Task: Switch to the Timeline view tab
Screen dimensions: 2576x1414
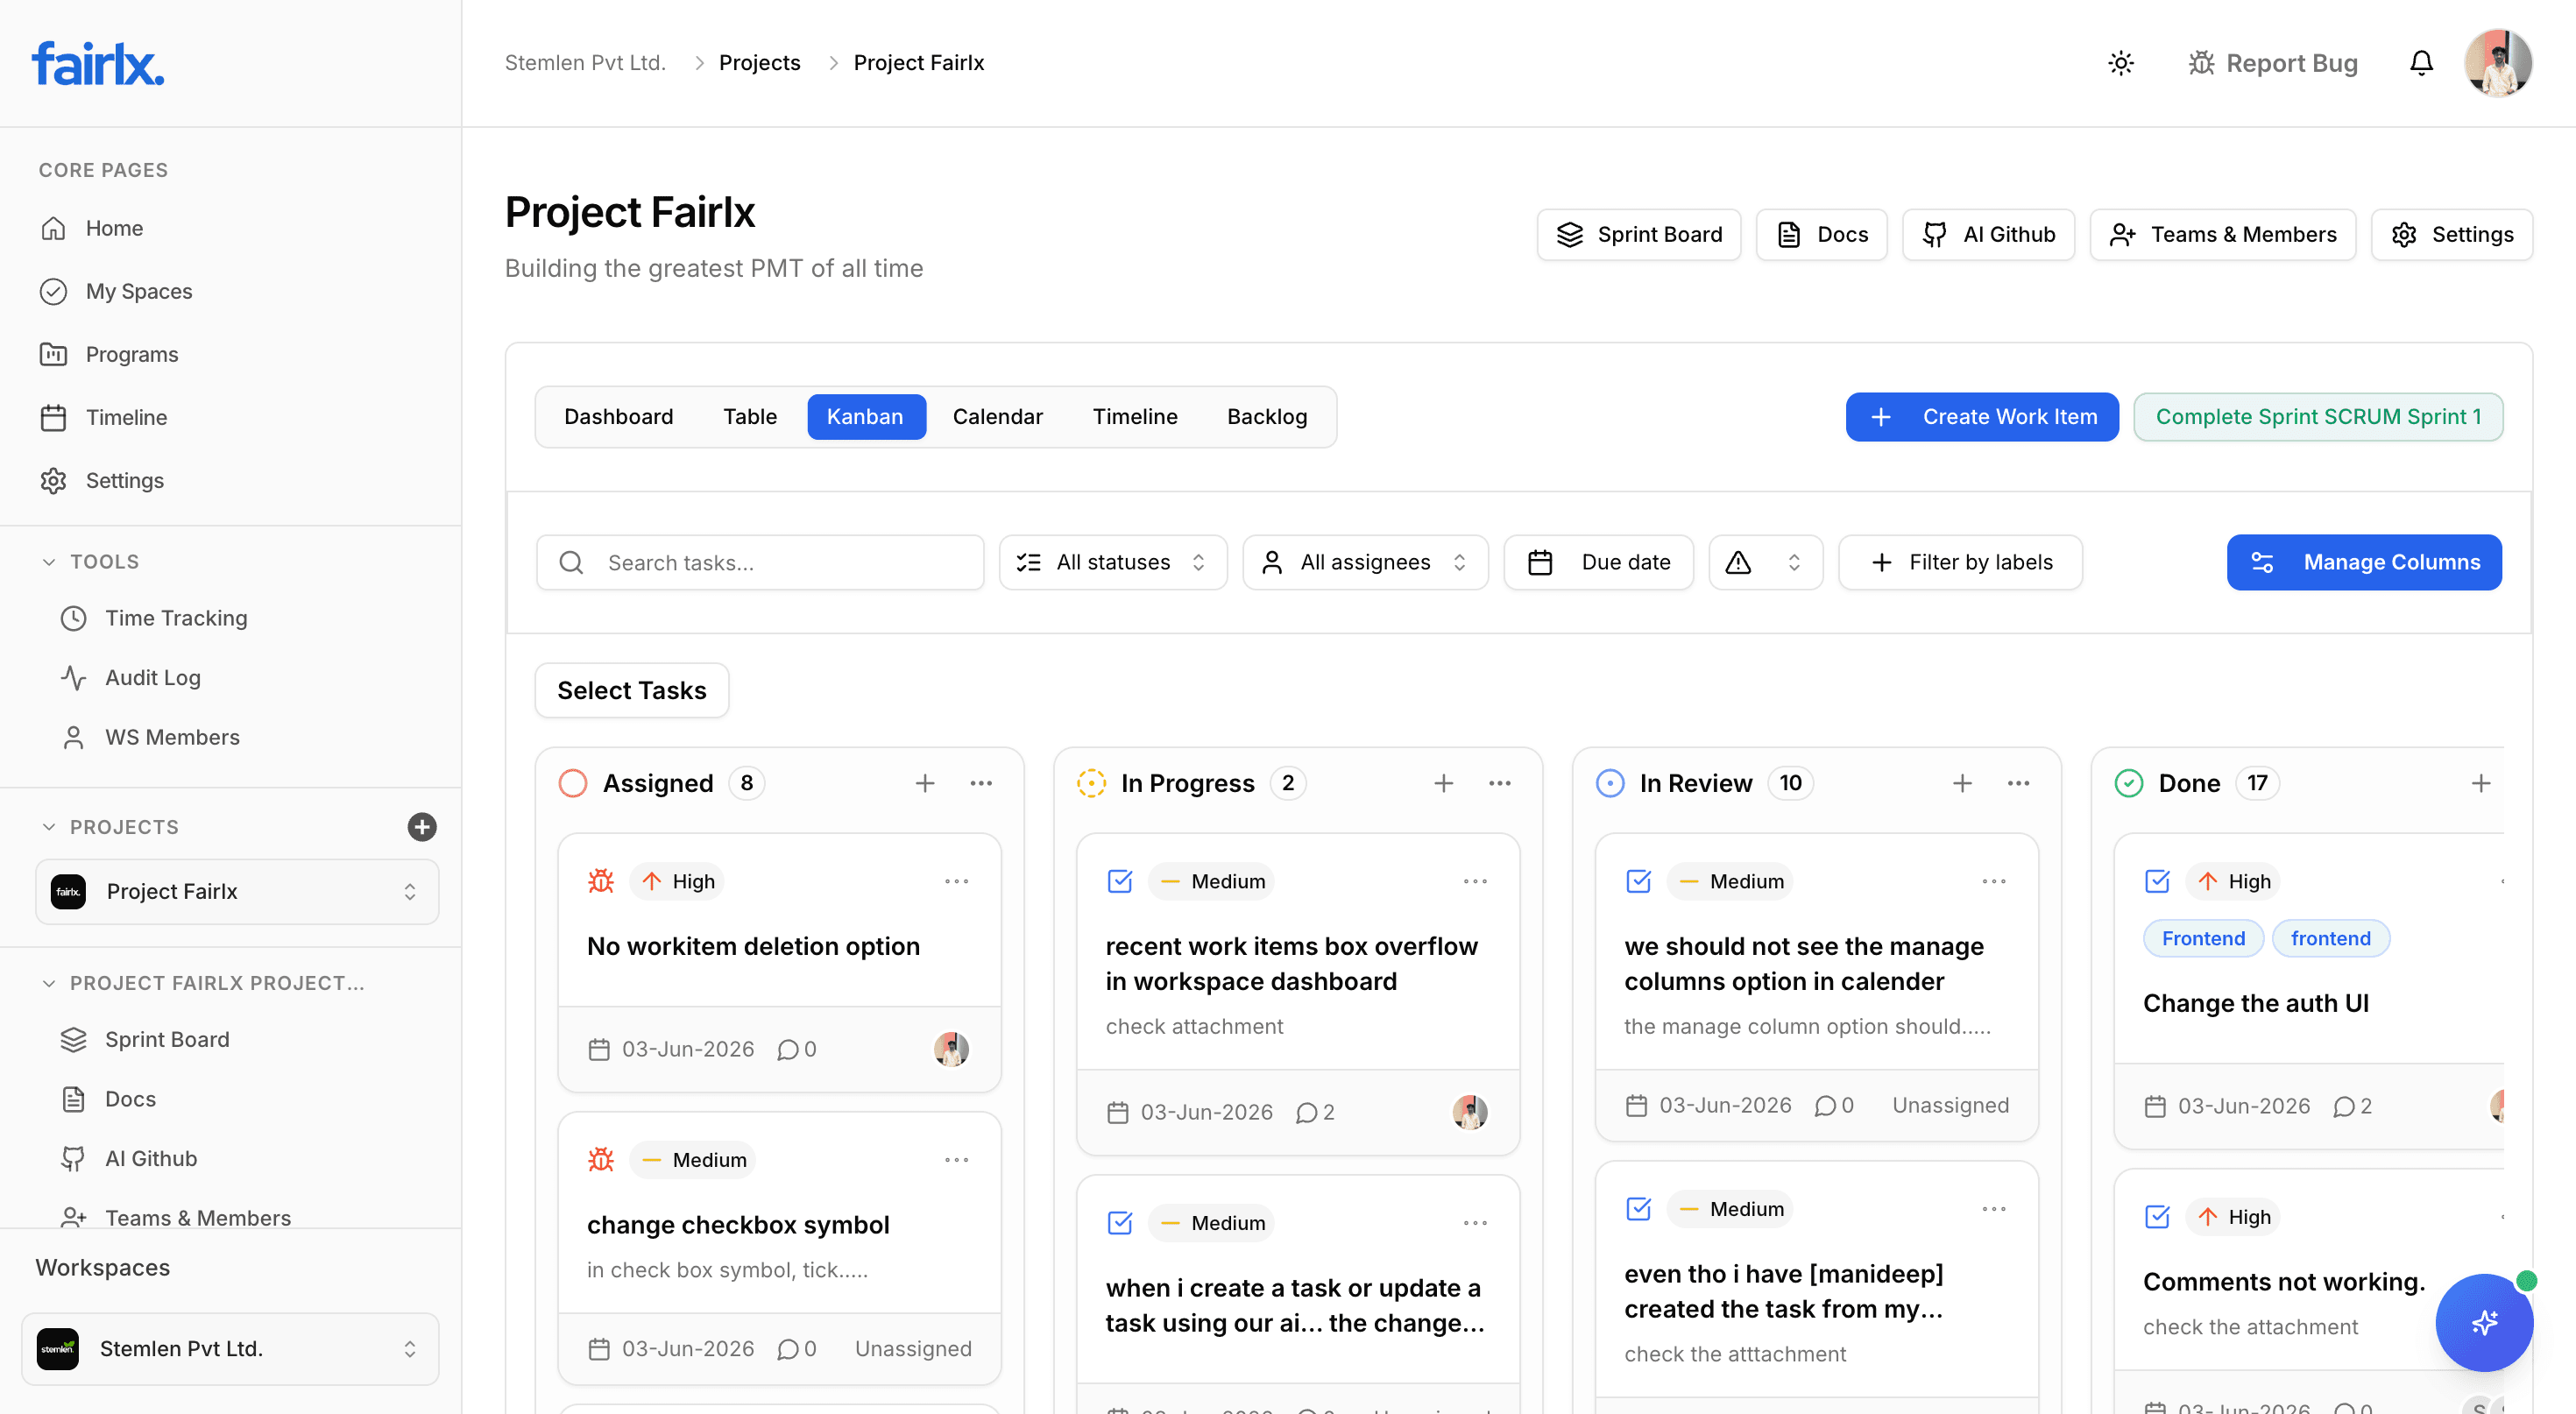Action: tap(1135, 417)
